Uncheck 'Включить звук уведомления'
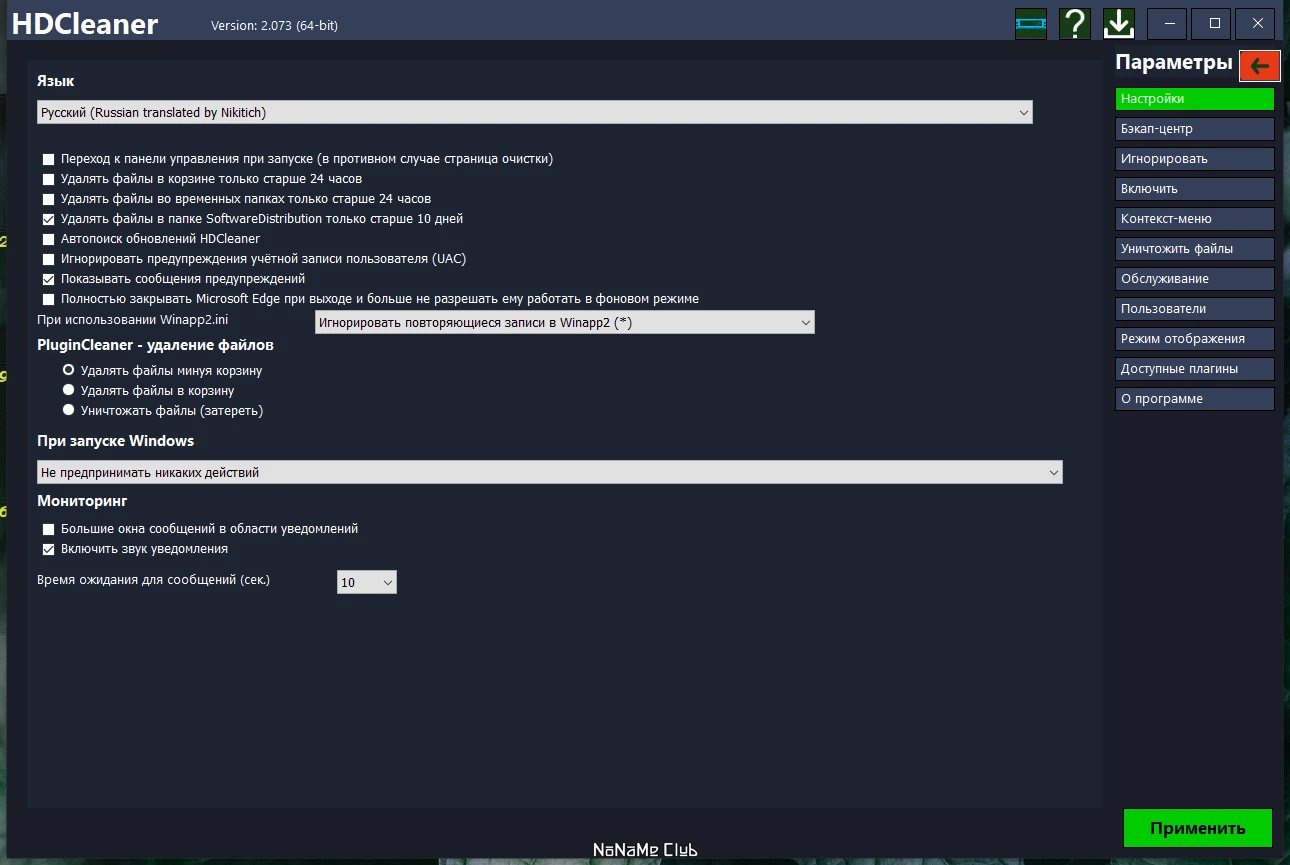The width and height of the screenshot is (1290, 865). pyautogui.click(x=49, y=549)
